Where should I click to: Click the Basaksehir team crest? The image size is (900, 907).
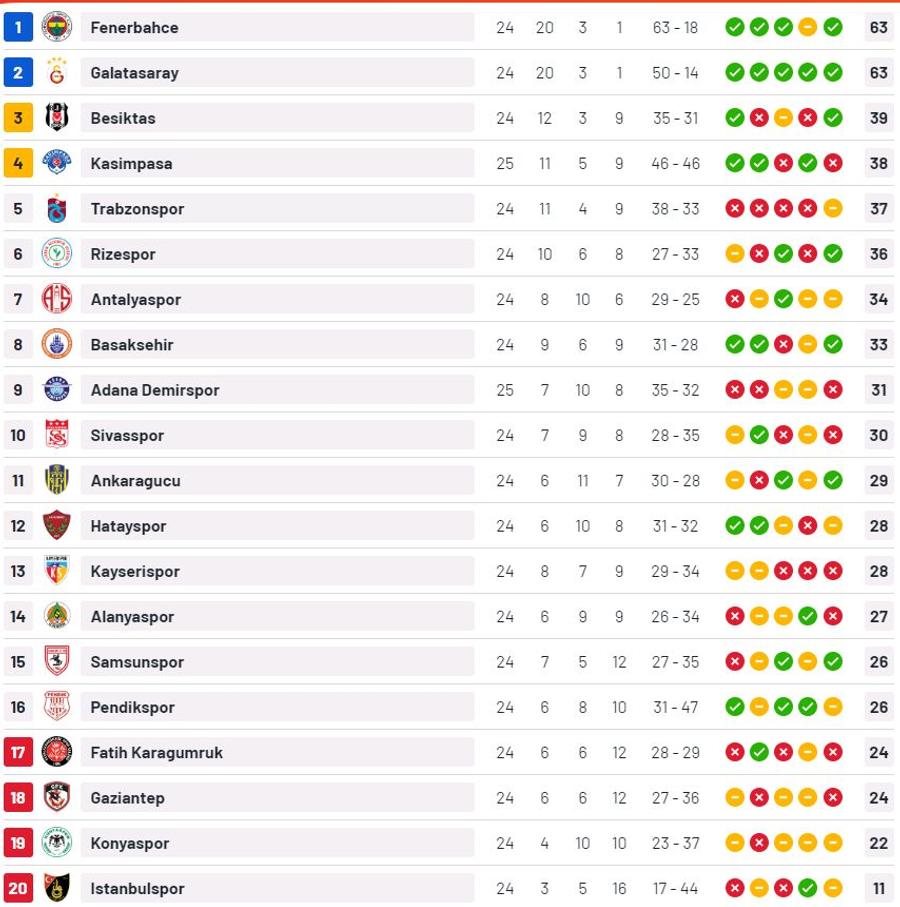point(57,344)
